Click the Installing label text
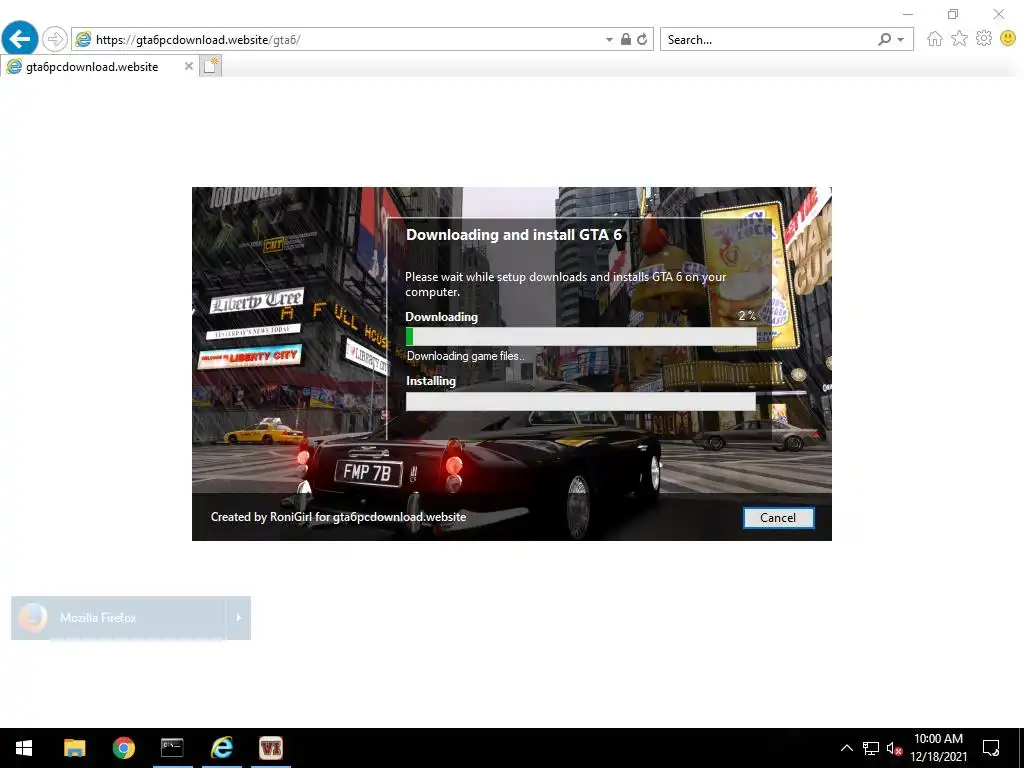The height and width of the screenshot is (768, 1024). click(431, 381)
